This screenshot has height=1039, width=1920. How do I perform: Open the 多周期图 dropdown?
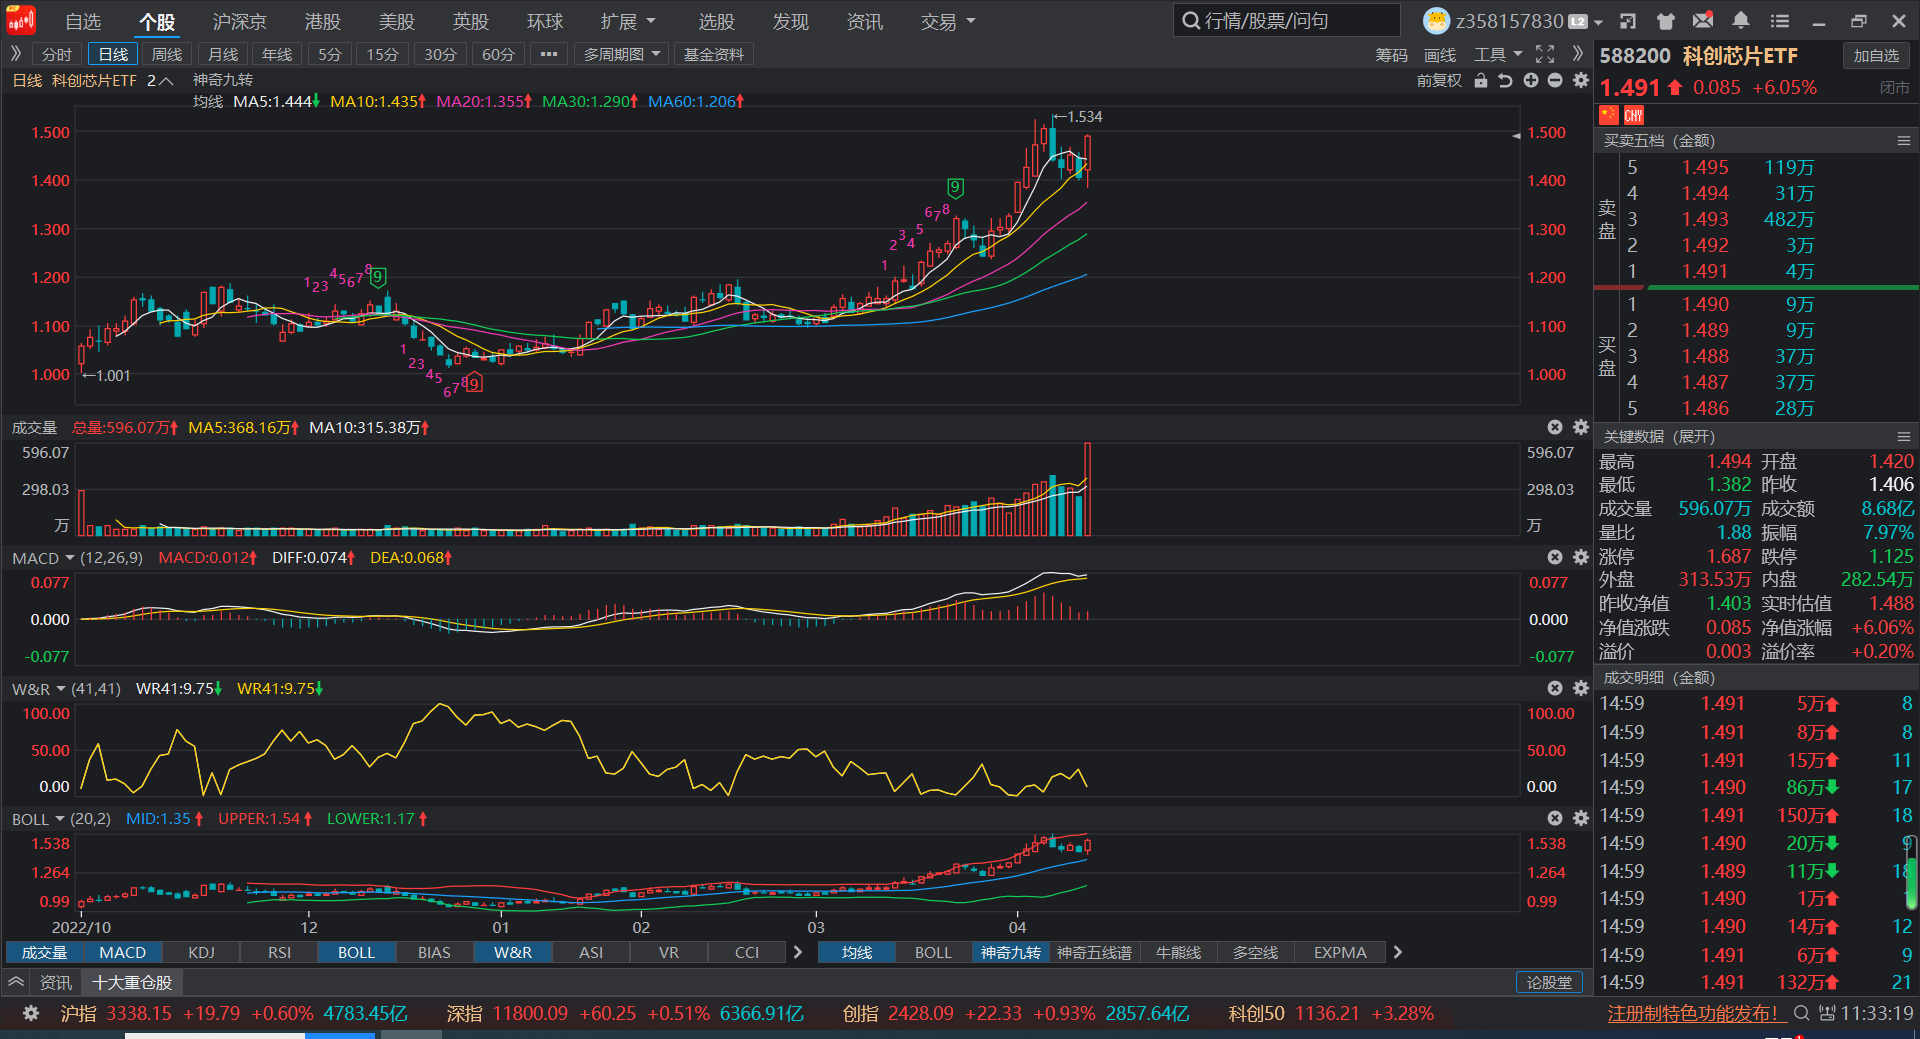(622, 54)
